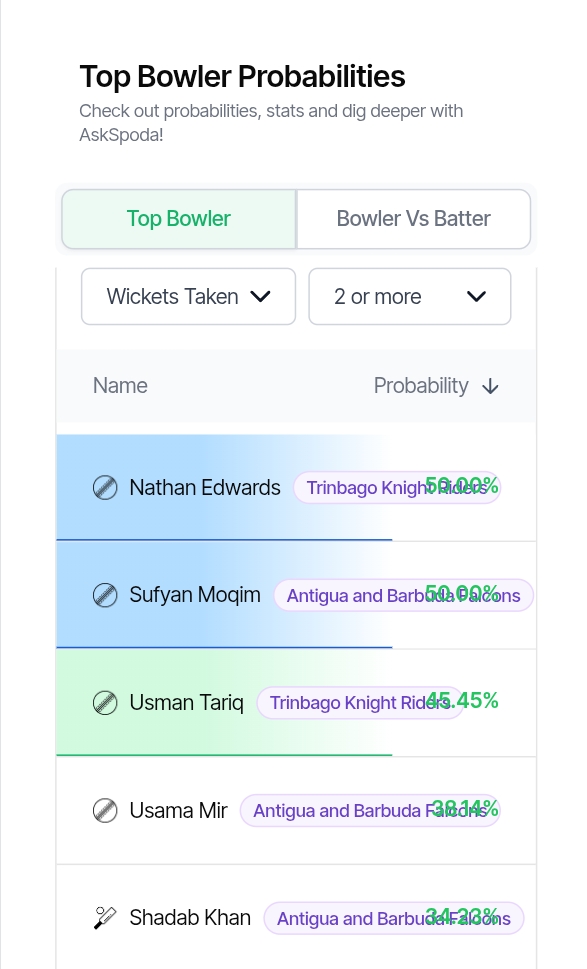587x969 pixels.
Task: Click the cricket ball icon beside Nathan Edwards
Action: pyautogui.click(x=105, y=488)
